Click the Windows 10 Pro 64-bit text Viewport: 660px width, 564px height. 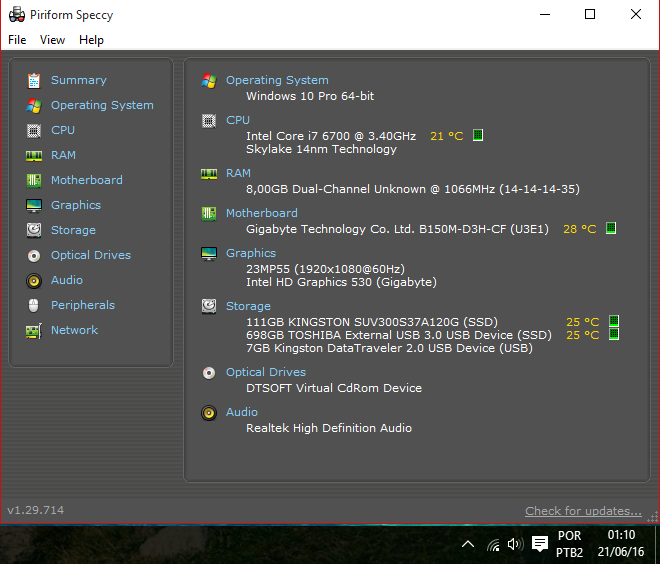[310, 96]
